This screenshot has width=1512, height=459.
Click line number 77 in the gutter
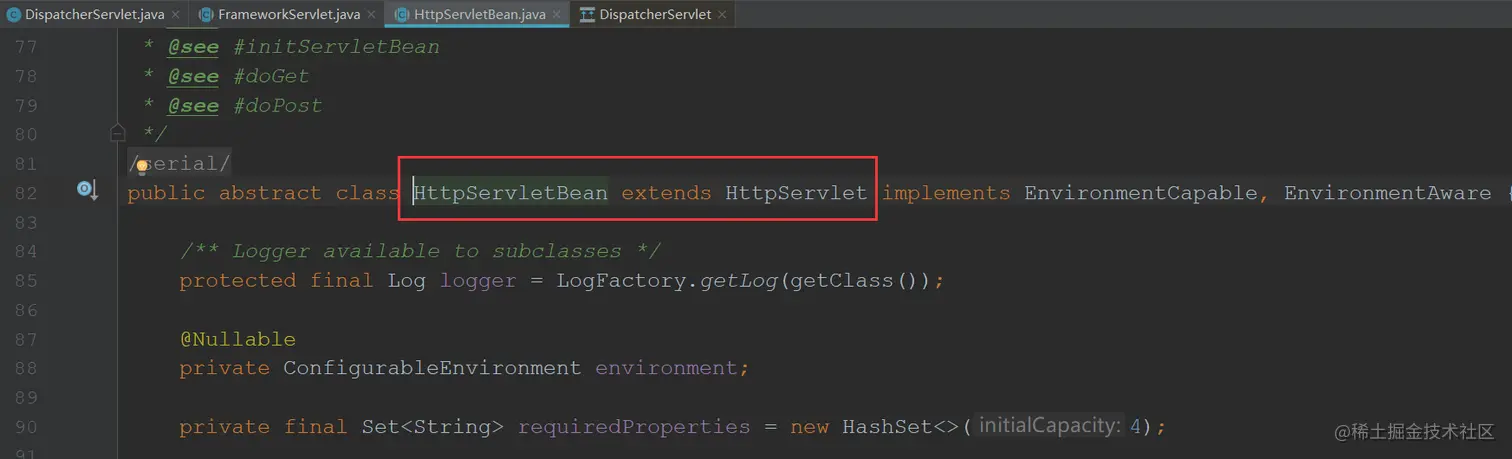click(26, 47)
